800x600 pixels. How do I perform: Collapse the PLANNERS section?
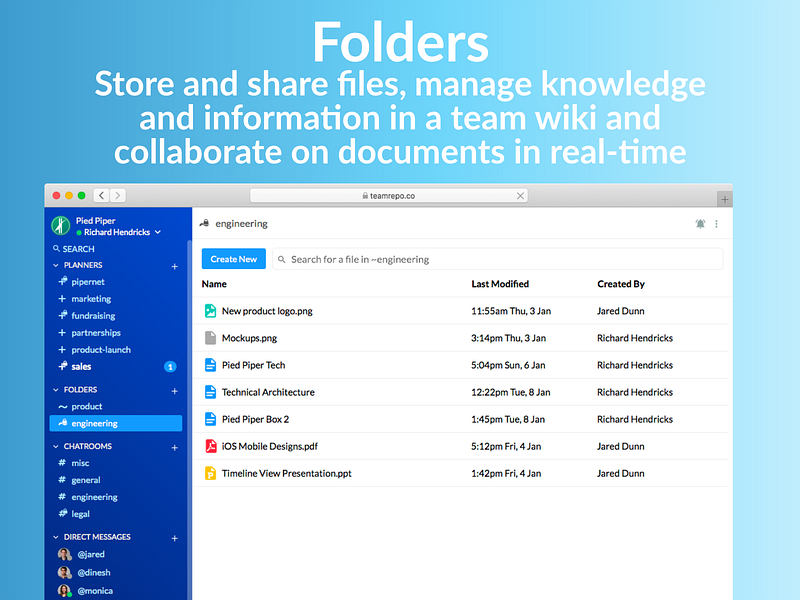[56, 265]
